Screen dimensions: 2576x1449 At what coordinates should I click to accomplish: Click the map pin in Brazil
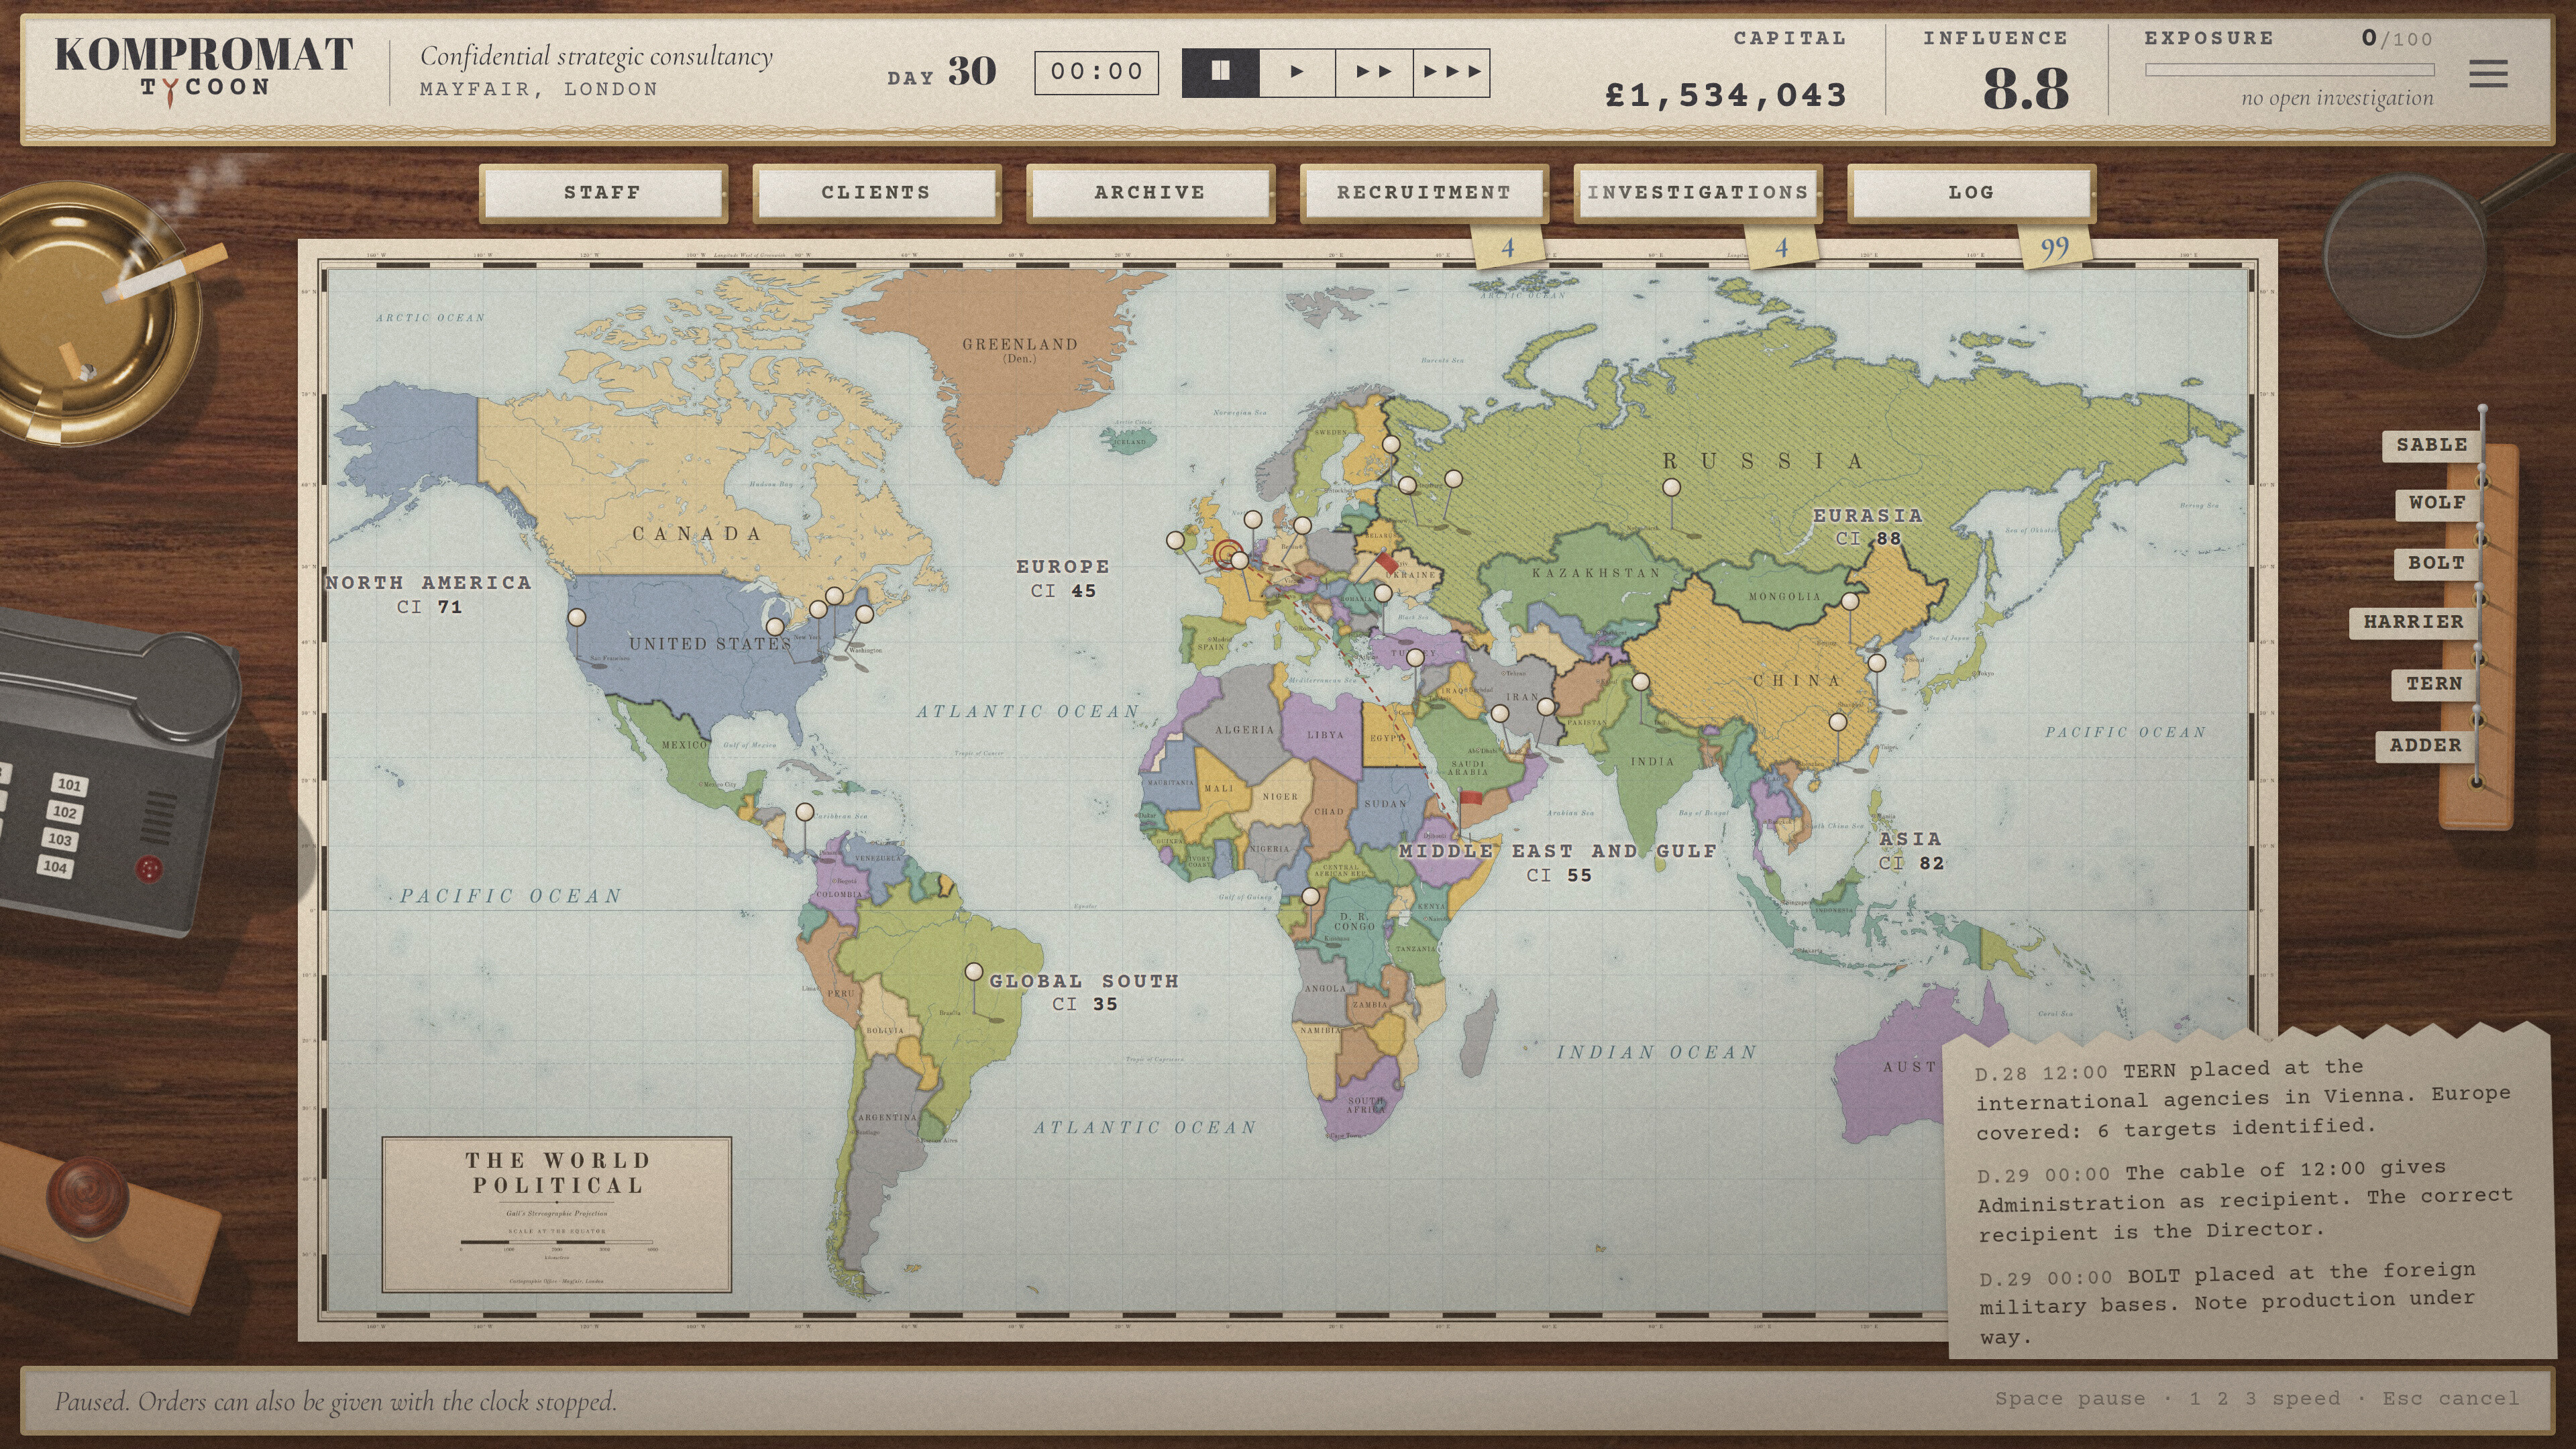[973, 971]
